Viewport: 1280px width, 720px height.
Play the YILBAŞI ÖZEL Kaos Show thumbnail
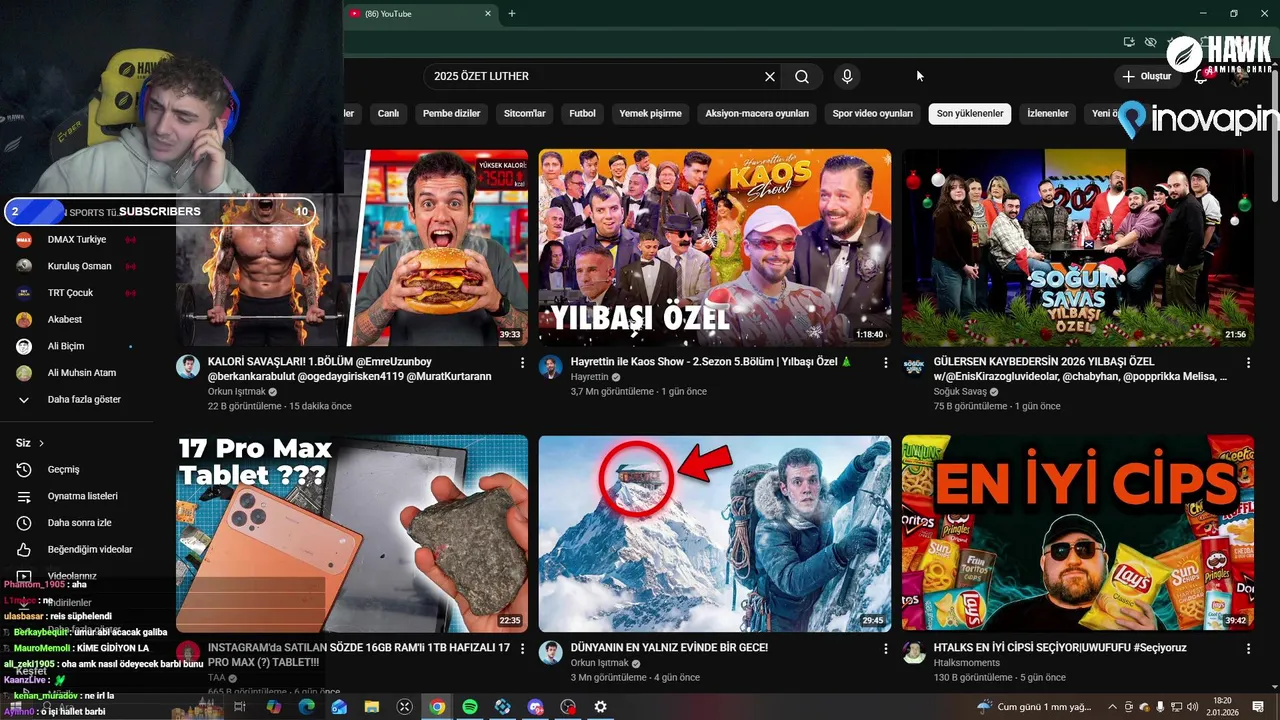[x=715, y=247]
